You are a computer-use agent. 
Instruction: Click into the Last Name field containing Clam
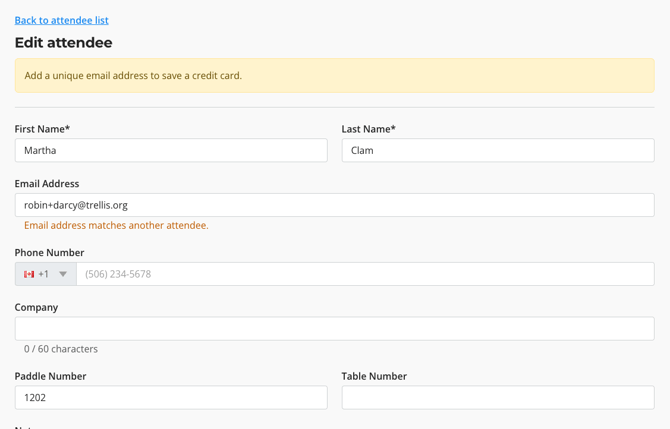coord(497,150)
